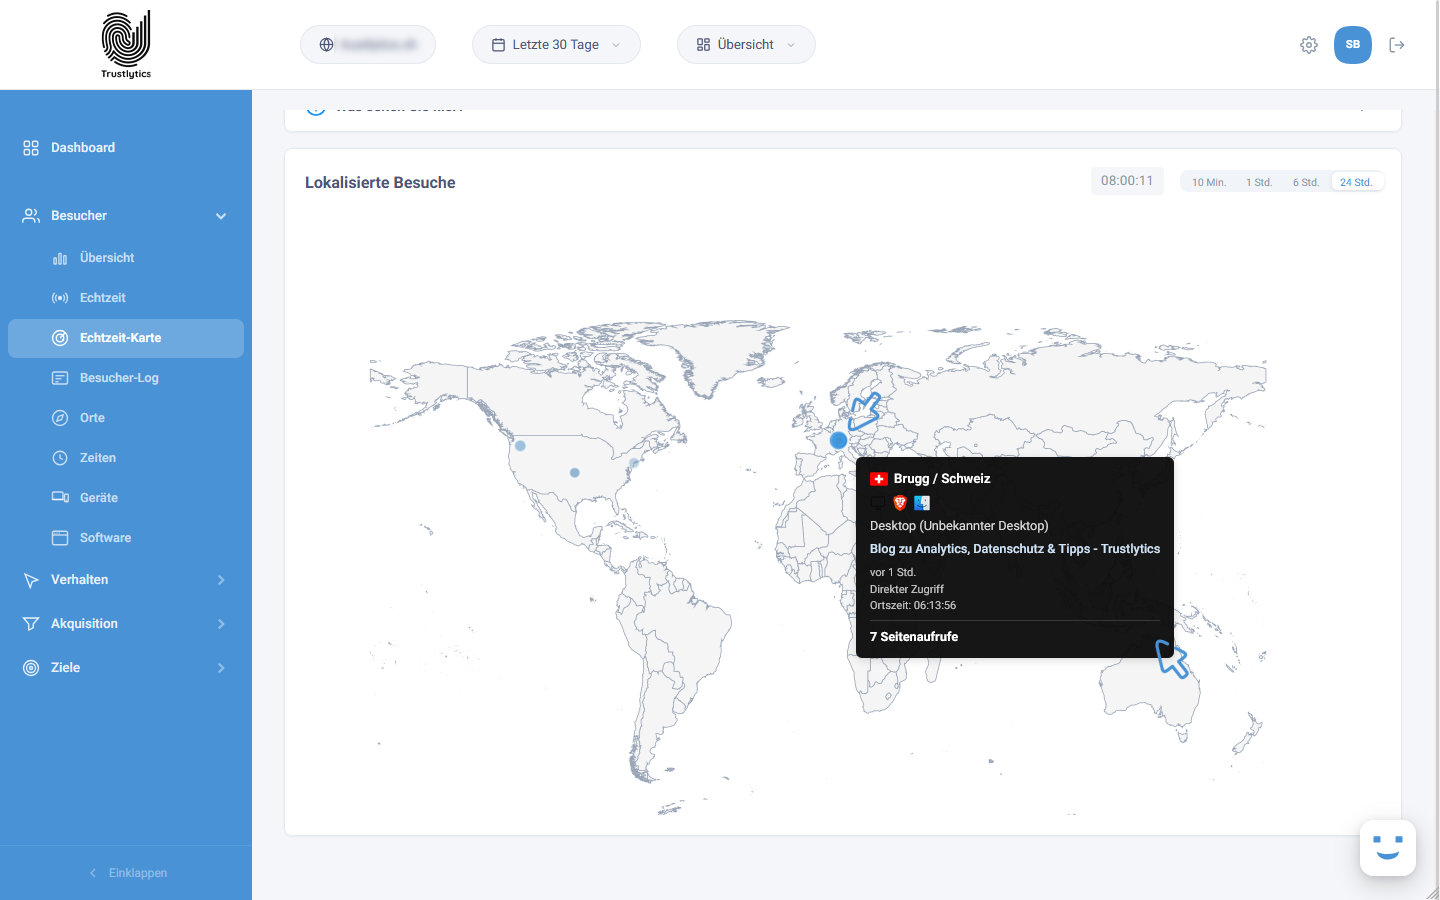
Task: Click the 08:00:11 timer display
Action: [x=1127, y=181]
